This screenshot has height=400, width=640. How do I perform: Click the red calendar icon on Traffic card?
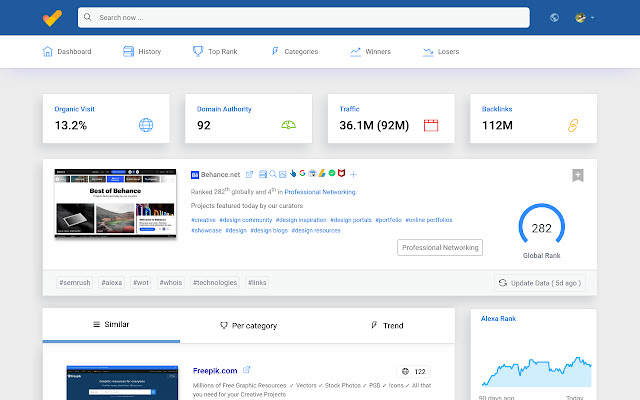pos(431,125)
